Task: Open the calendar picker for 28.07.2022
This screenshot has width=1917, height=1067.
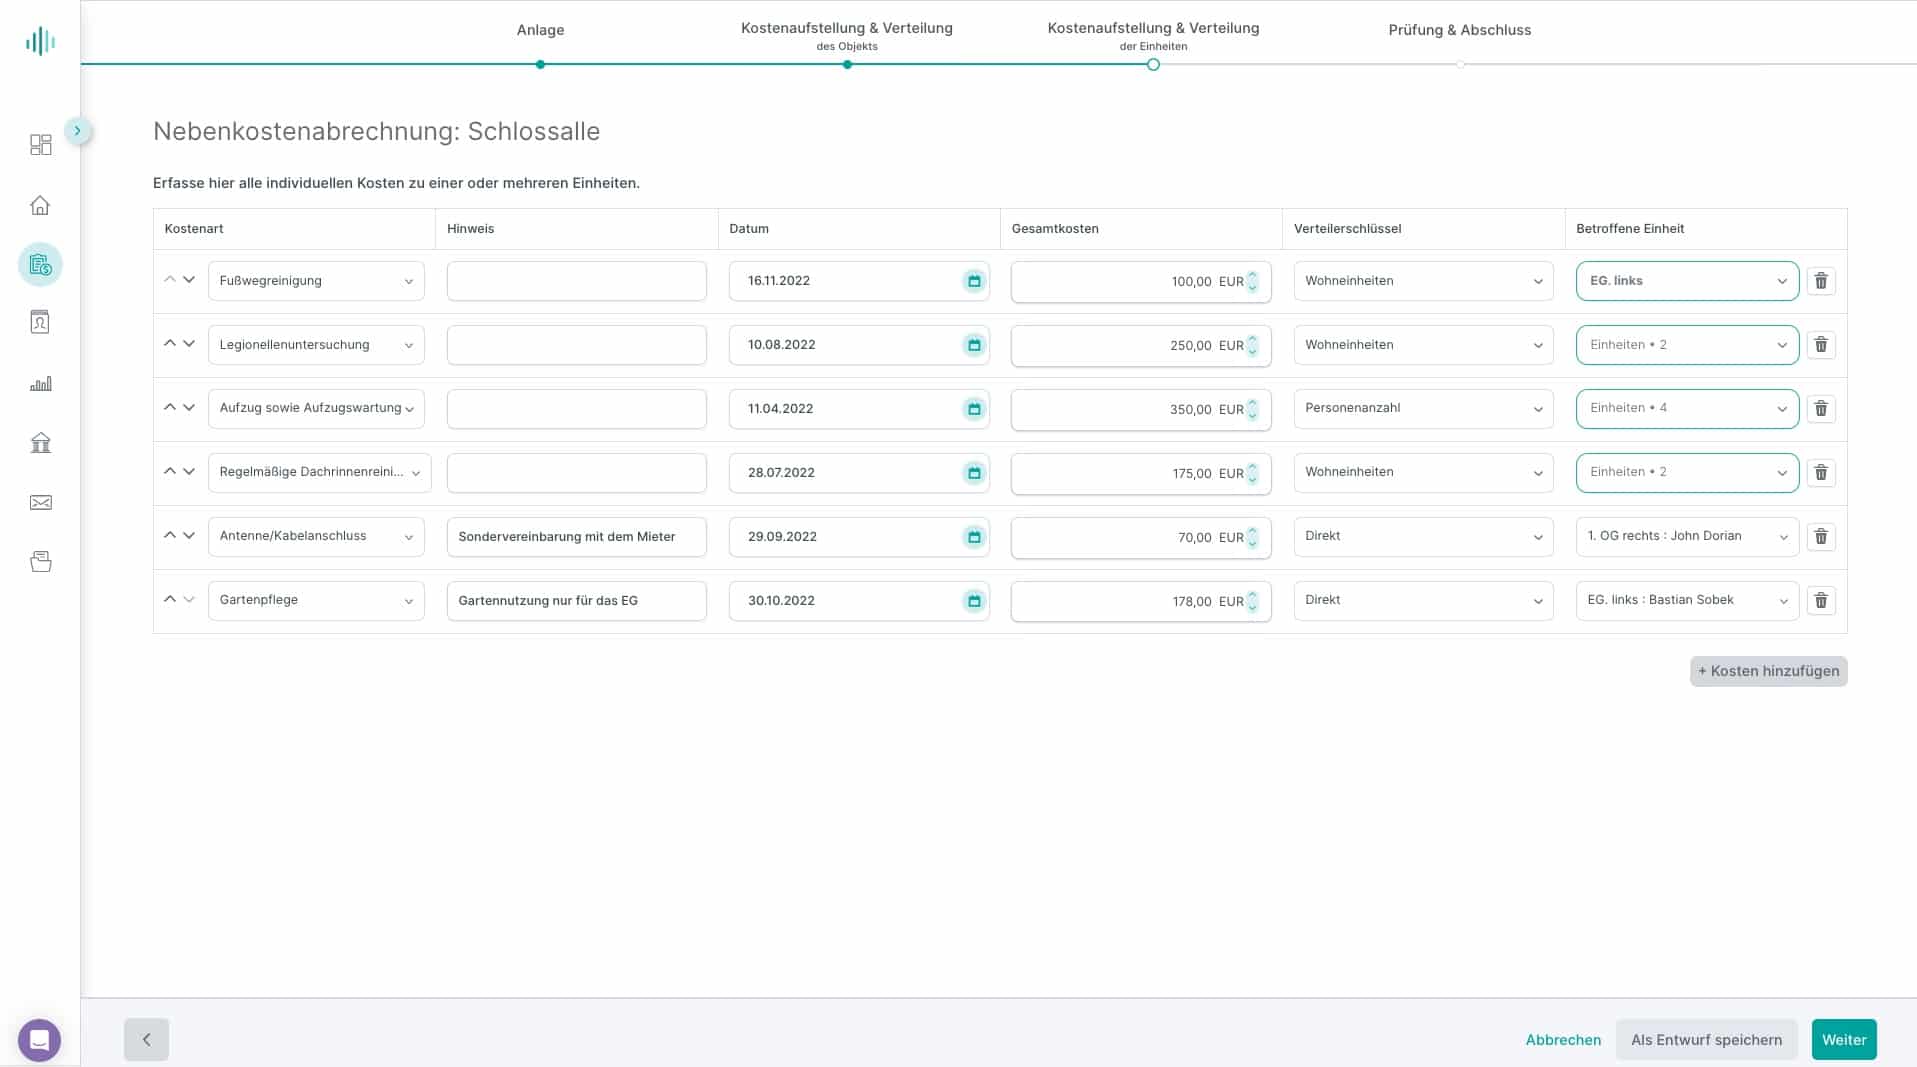Action: [974, 473]
